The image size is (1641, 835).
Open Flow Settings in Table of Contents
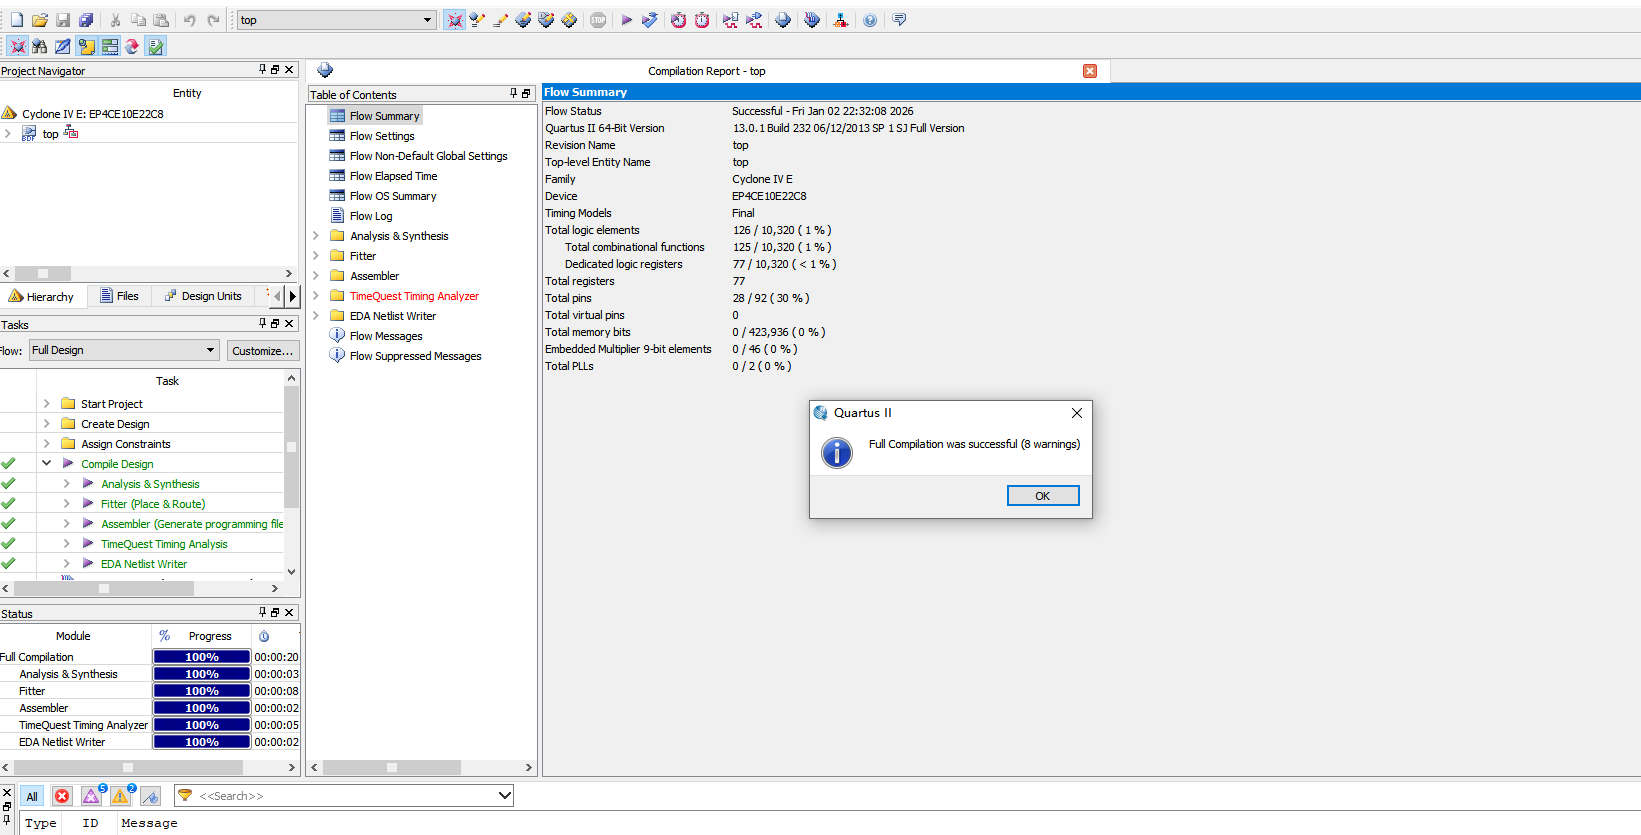[382, 136]
